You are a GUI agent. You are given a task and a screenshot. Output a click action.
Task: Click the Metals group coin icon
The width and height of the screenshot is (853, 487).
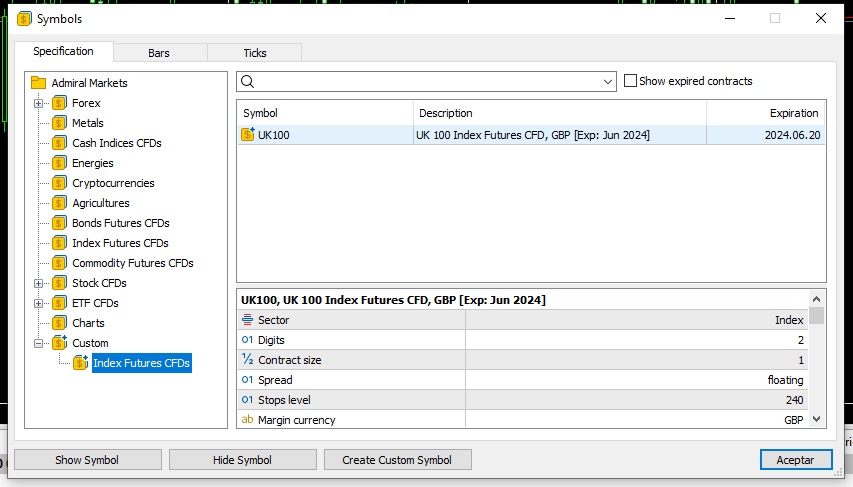59,123
